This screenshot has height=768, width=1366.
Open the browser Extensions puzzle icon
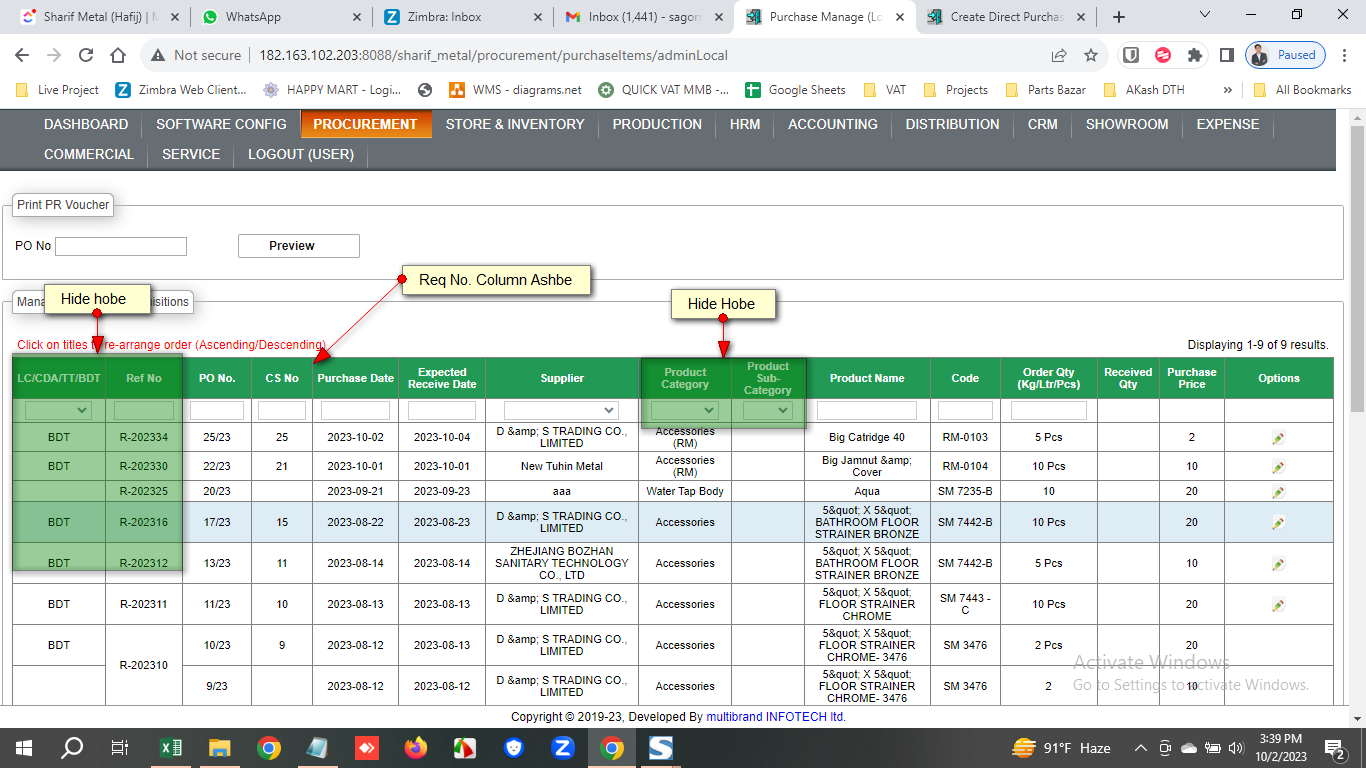click(x=1194, y=56)
